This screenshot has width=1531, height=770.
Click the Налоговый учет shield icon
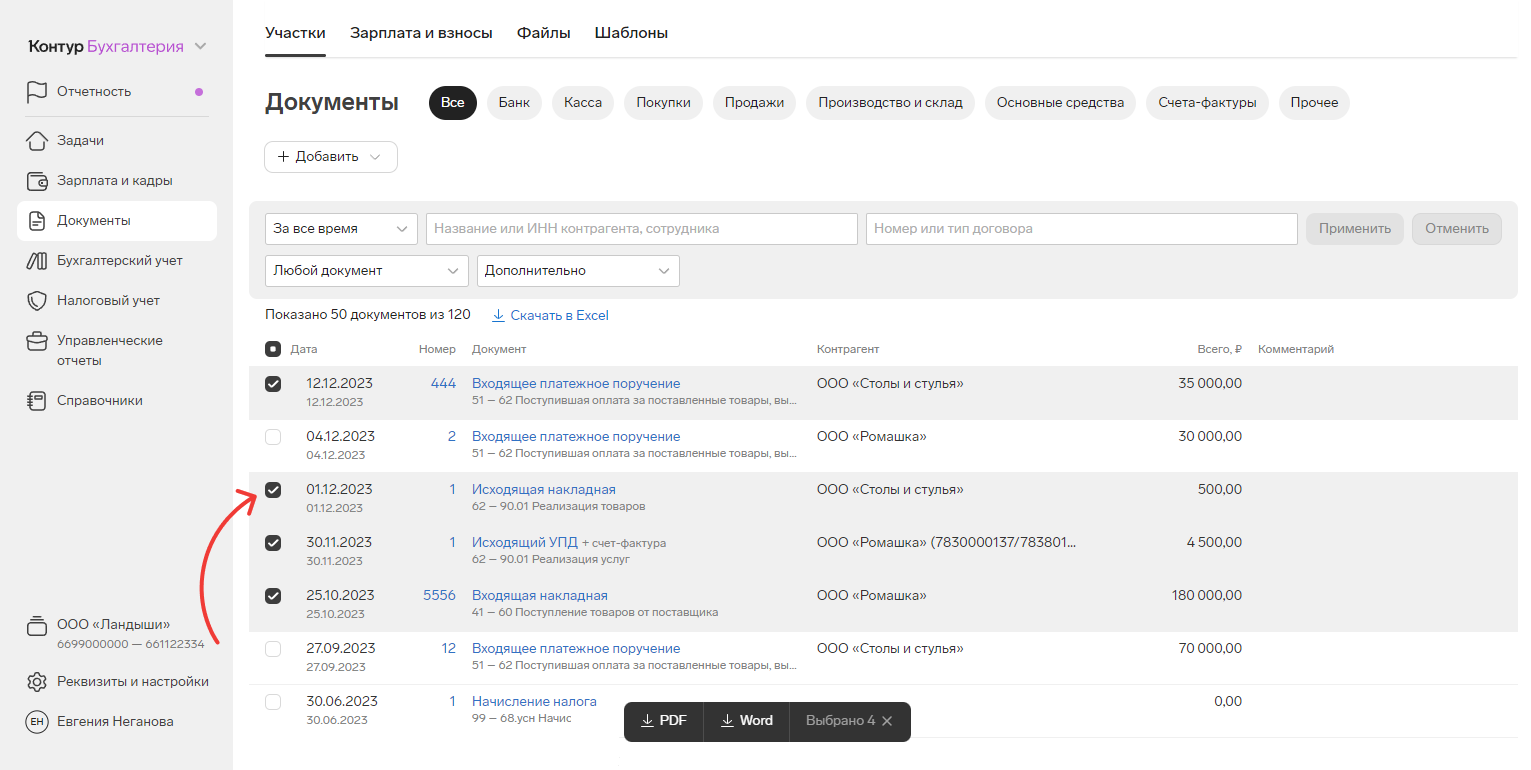pyautogui.click(x=37, y=301)
